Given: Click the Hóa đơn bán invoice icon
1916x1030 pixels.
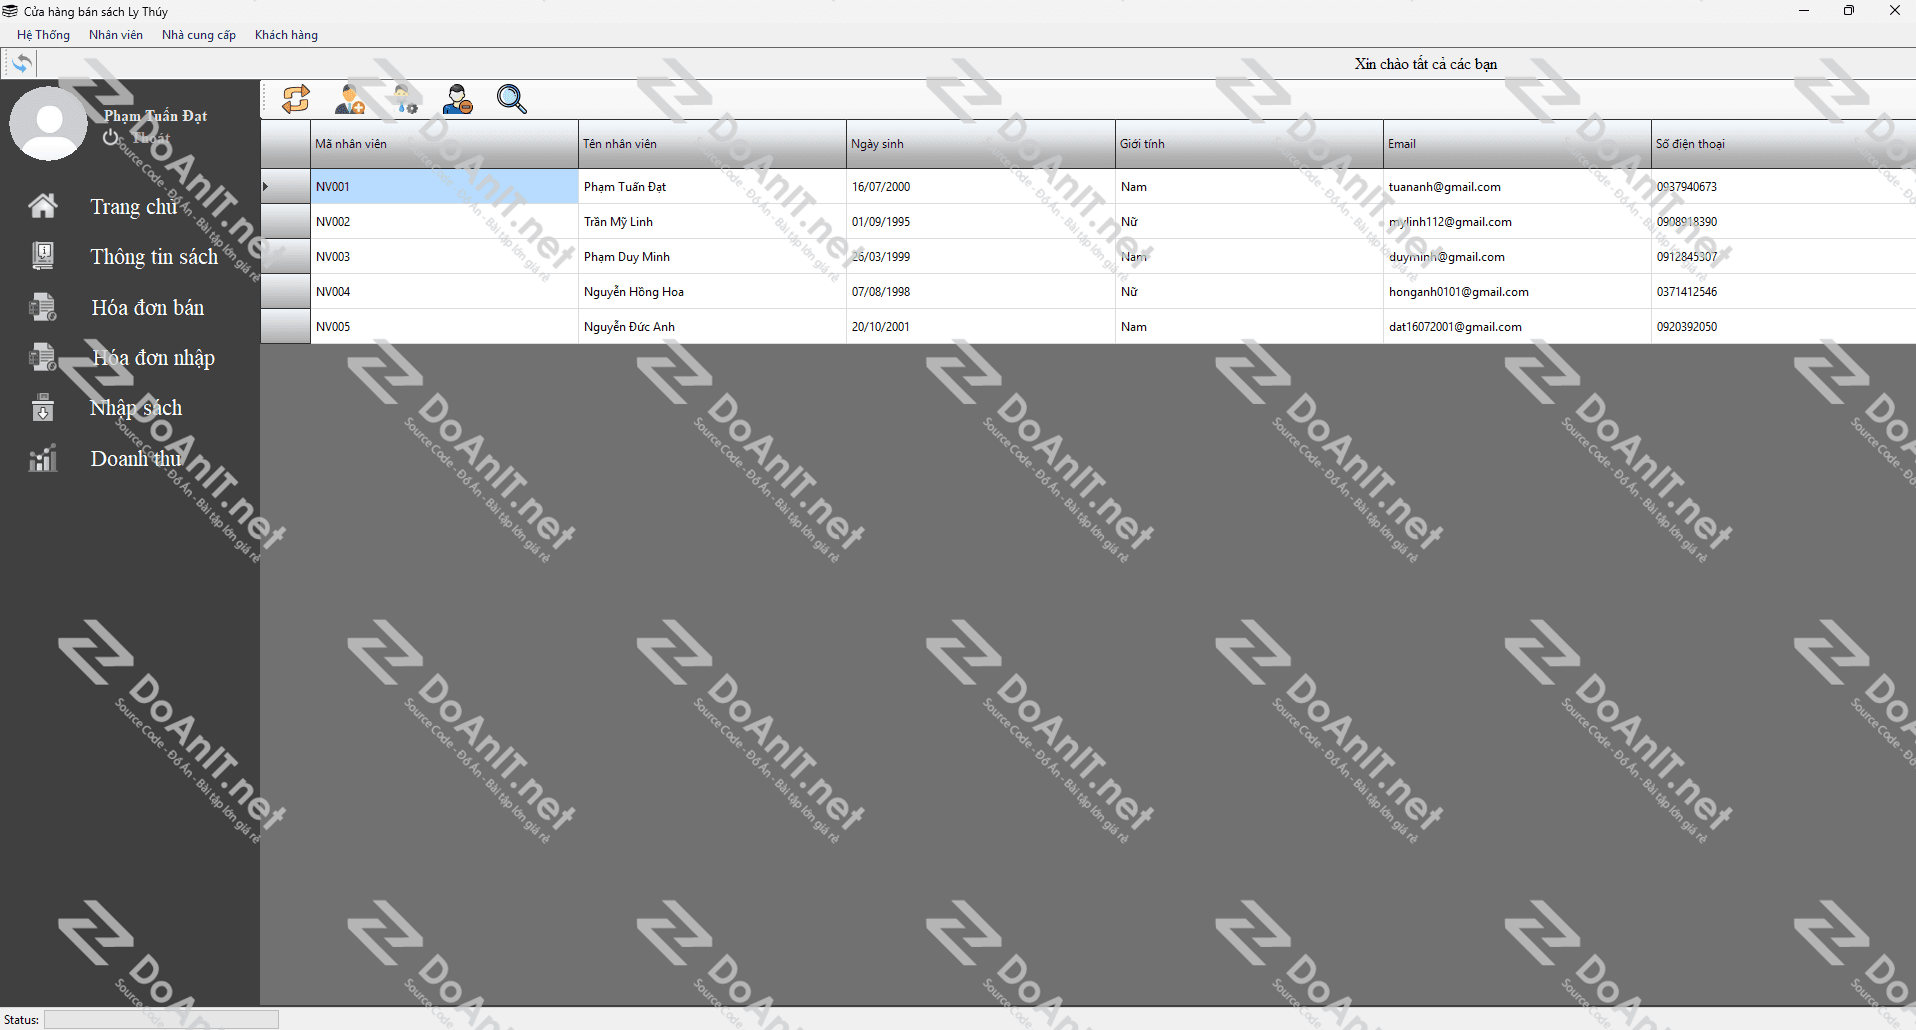Looking at the screenshot, I should pos(42,307).
